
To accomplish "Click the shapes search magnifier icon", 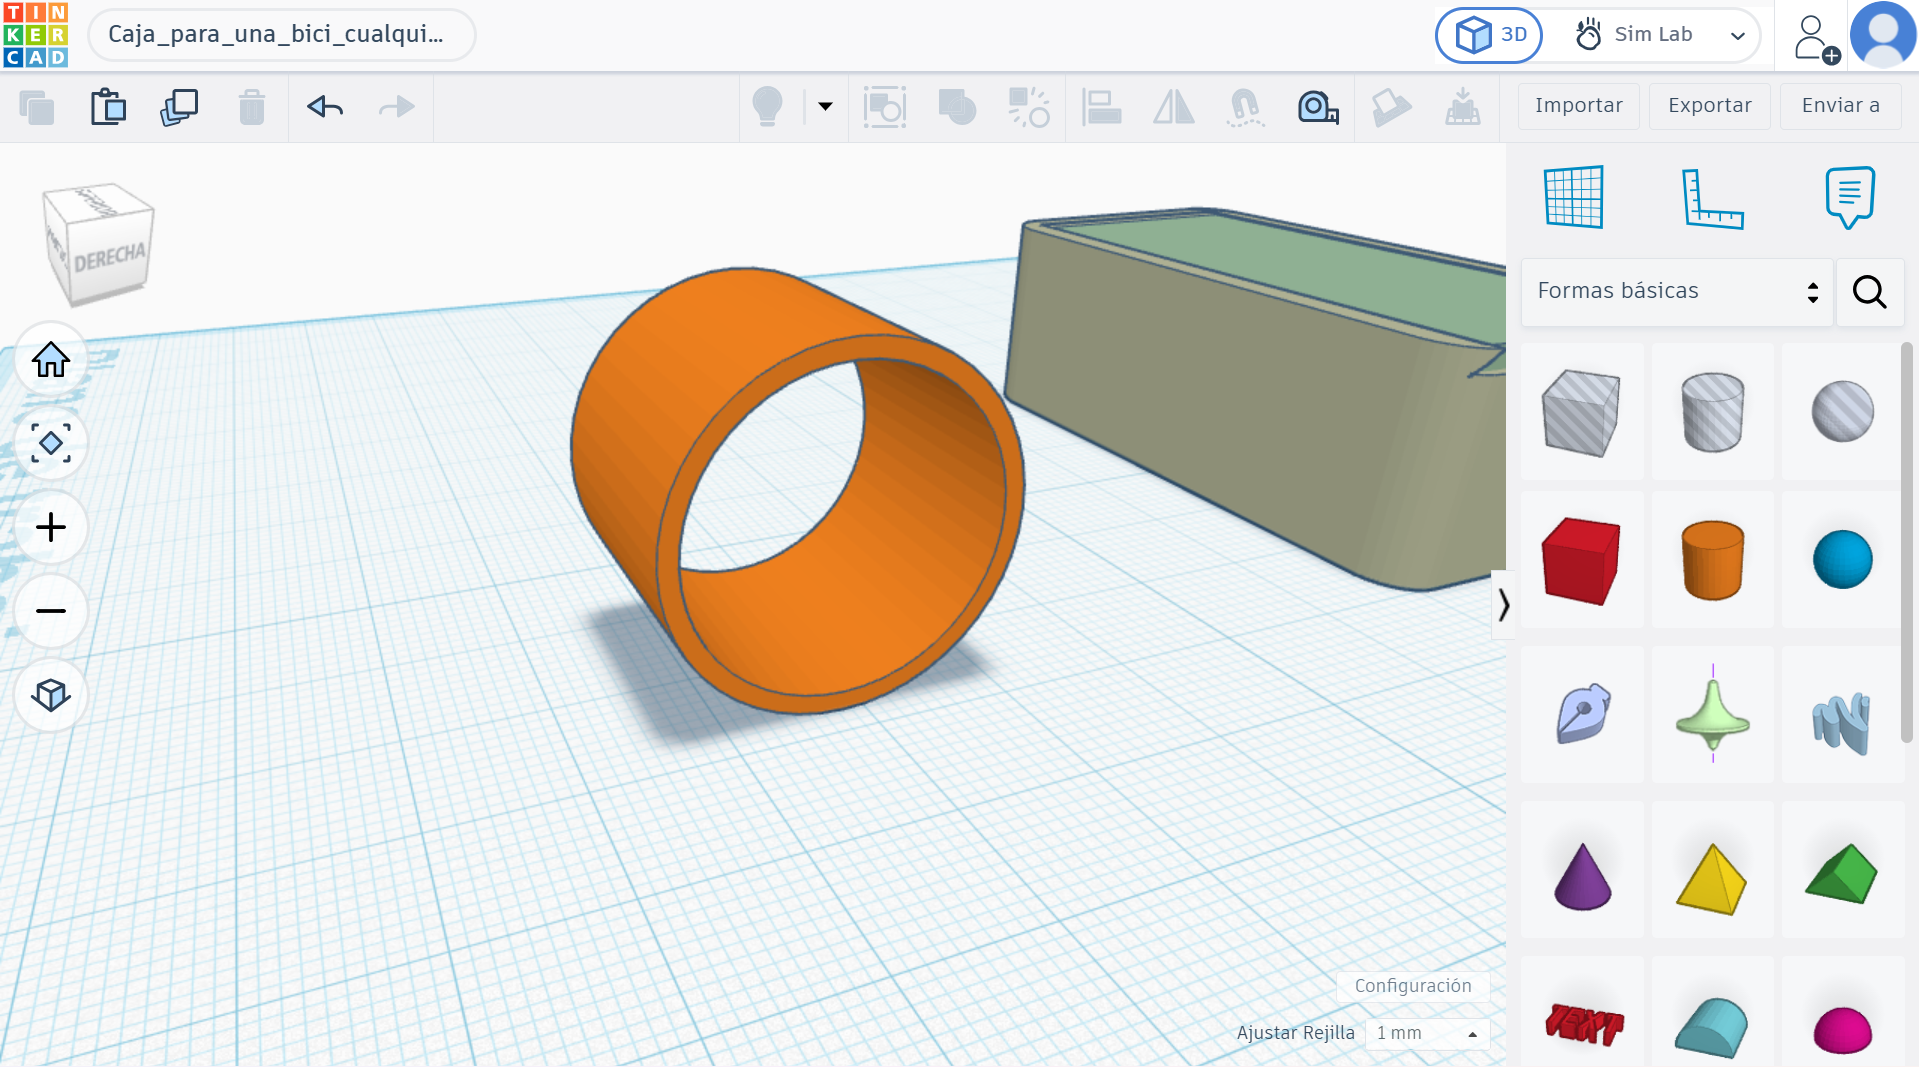I will [1869, 291].
